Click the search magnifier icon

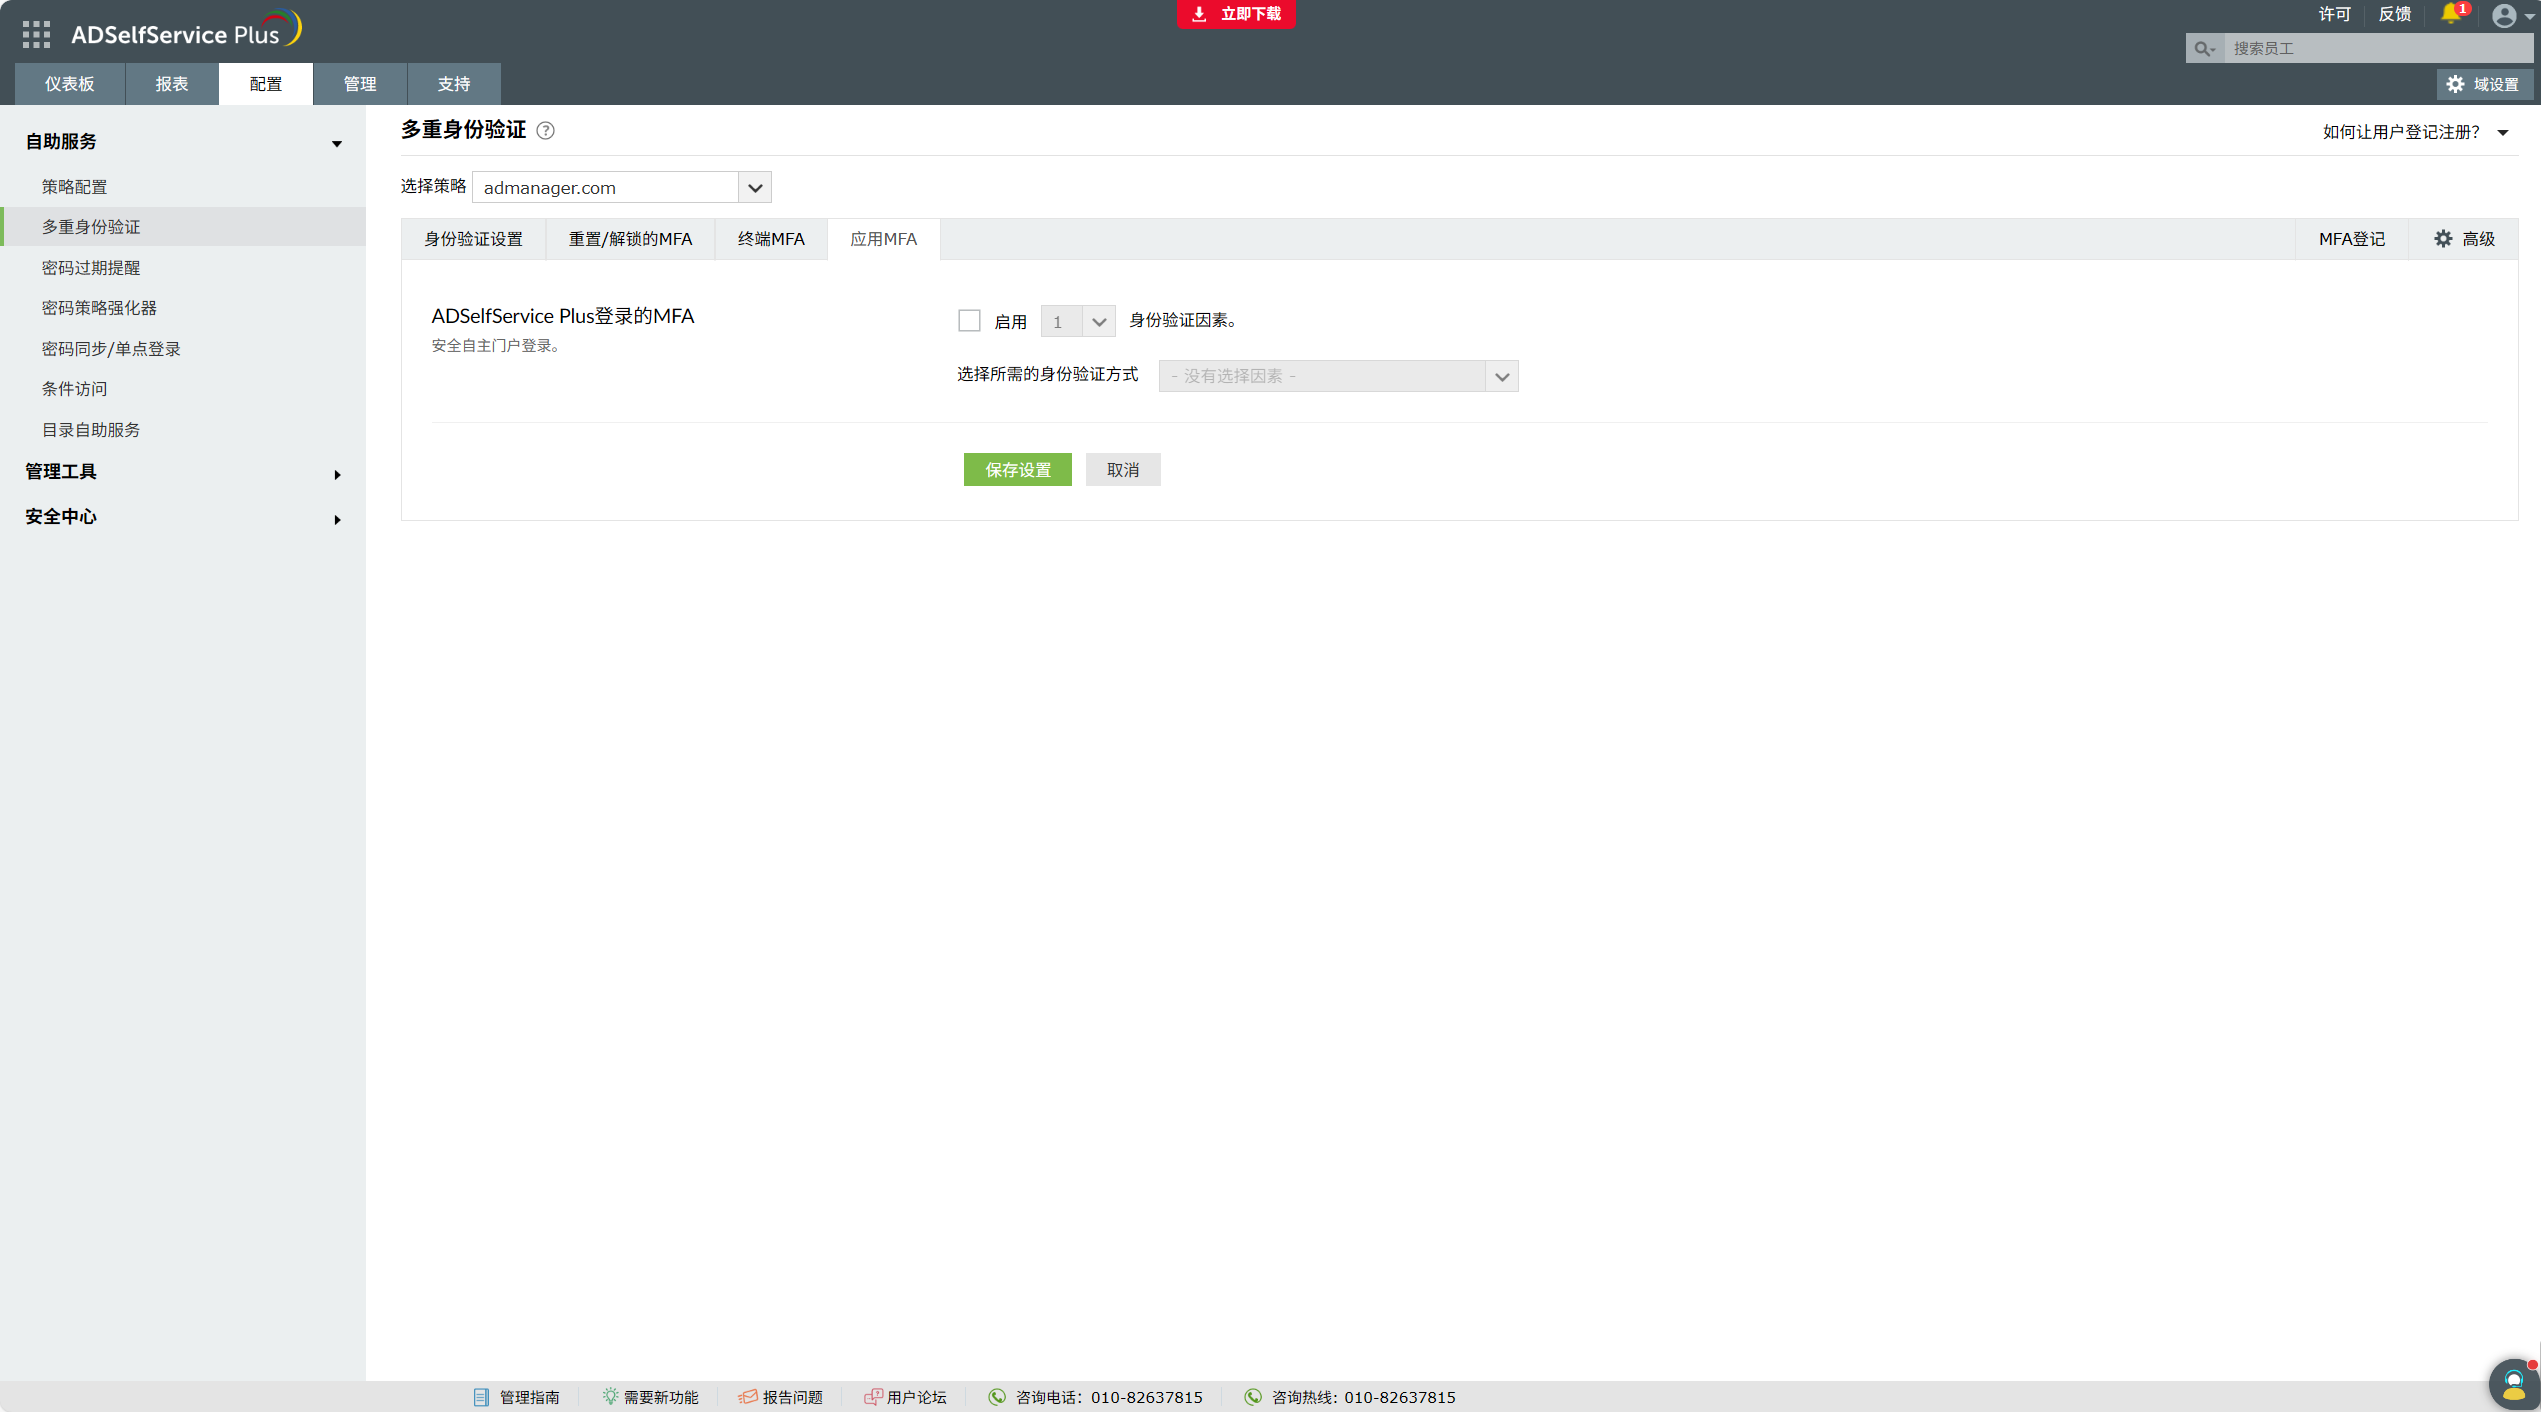pyautogui.click(x=2203, y=48)
